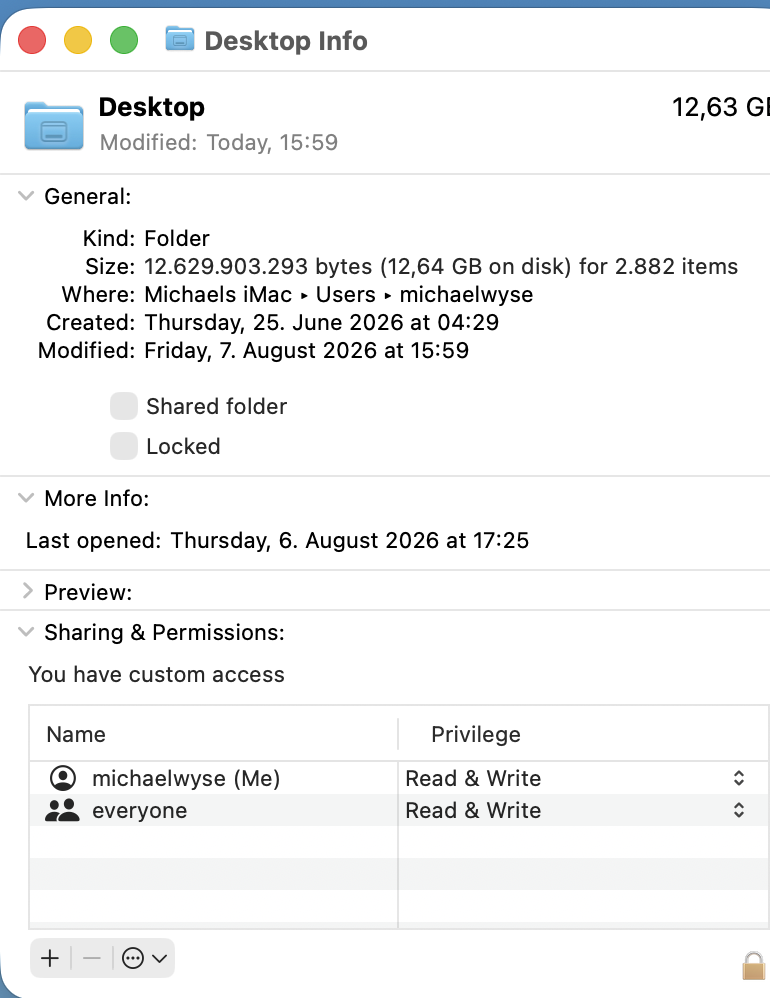Collapse the General section
This screenshot has height=998, width=770.
coord(26,196)
